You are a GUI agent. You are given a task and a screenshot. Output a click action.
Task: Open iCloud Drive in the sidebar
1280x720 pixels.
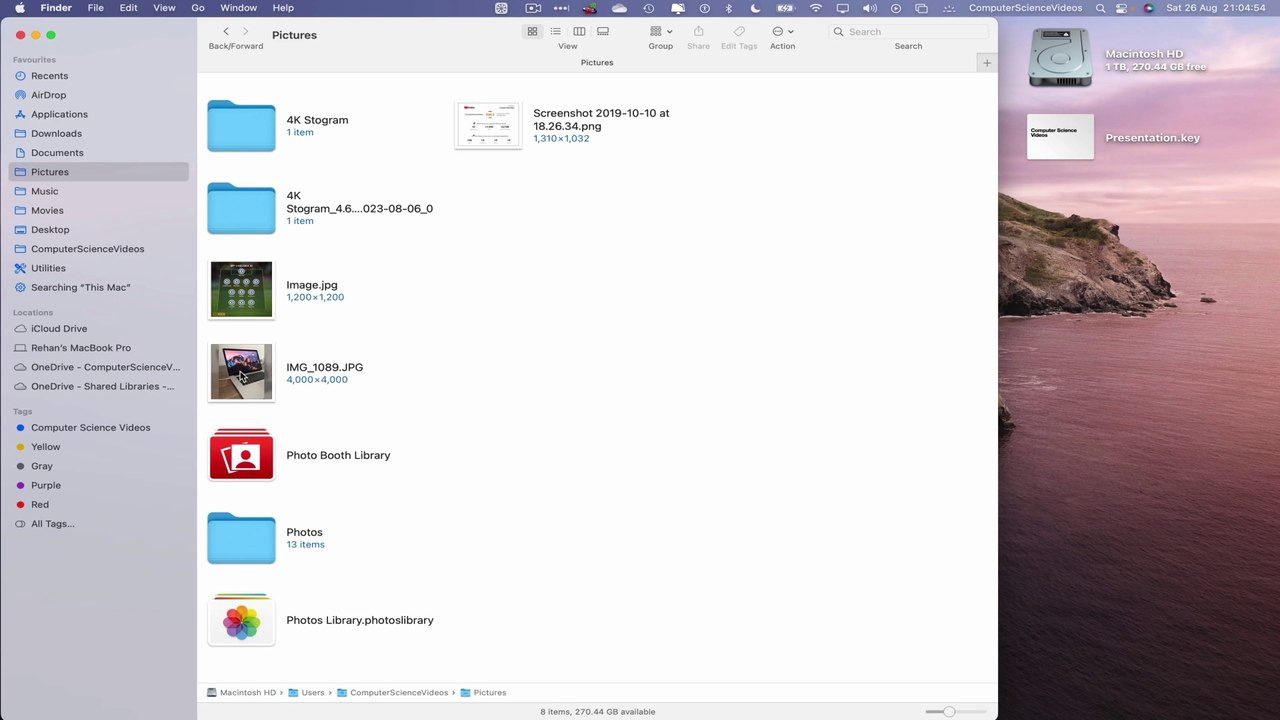pyautogui.click(x=98, y=328)
